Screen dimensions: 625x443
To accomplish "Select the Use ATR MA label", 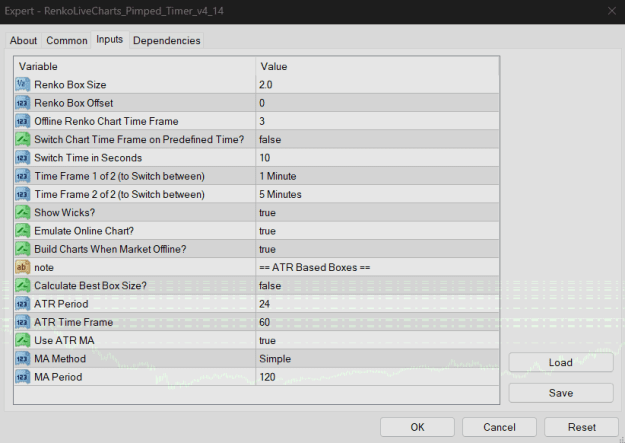I will pyautogui.click(x=64, y=341).
